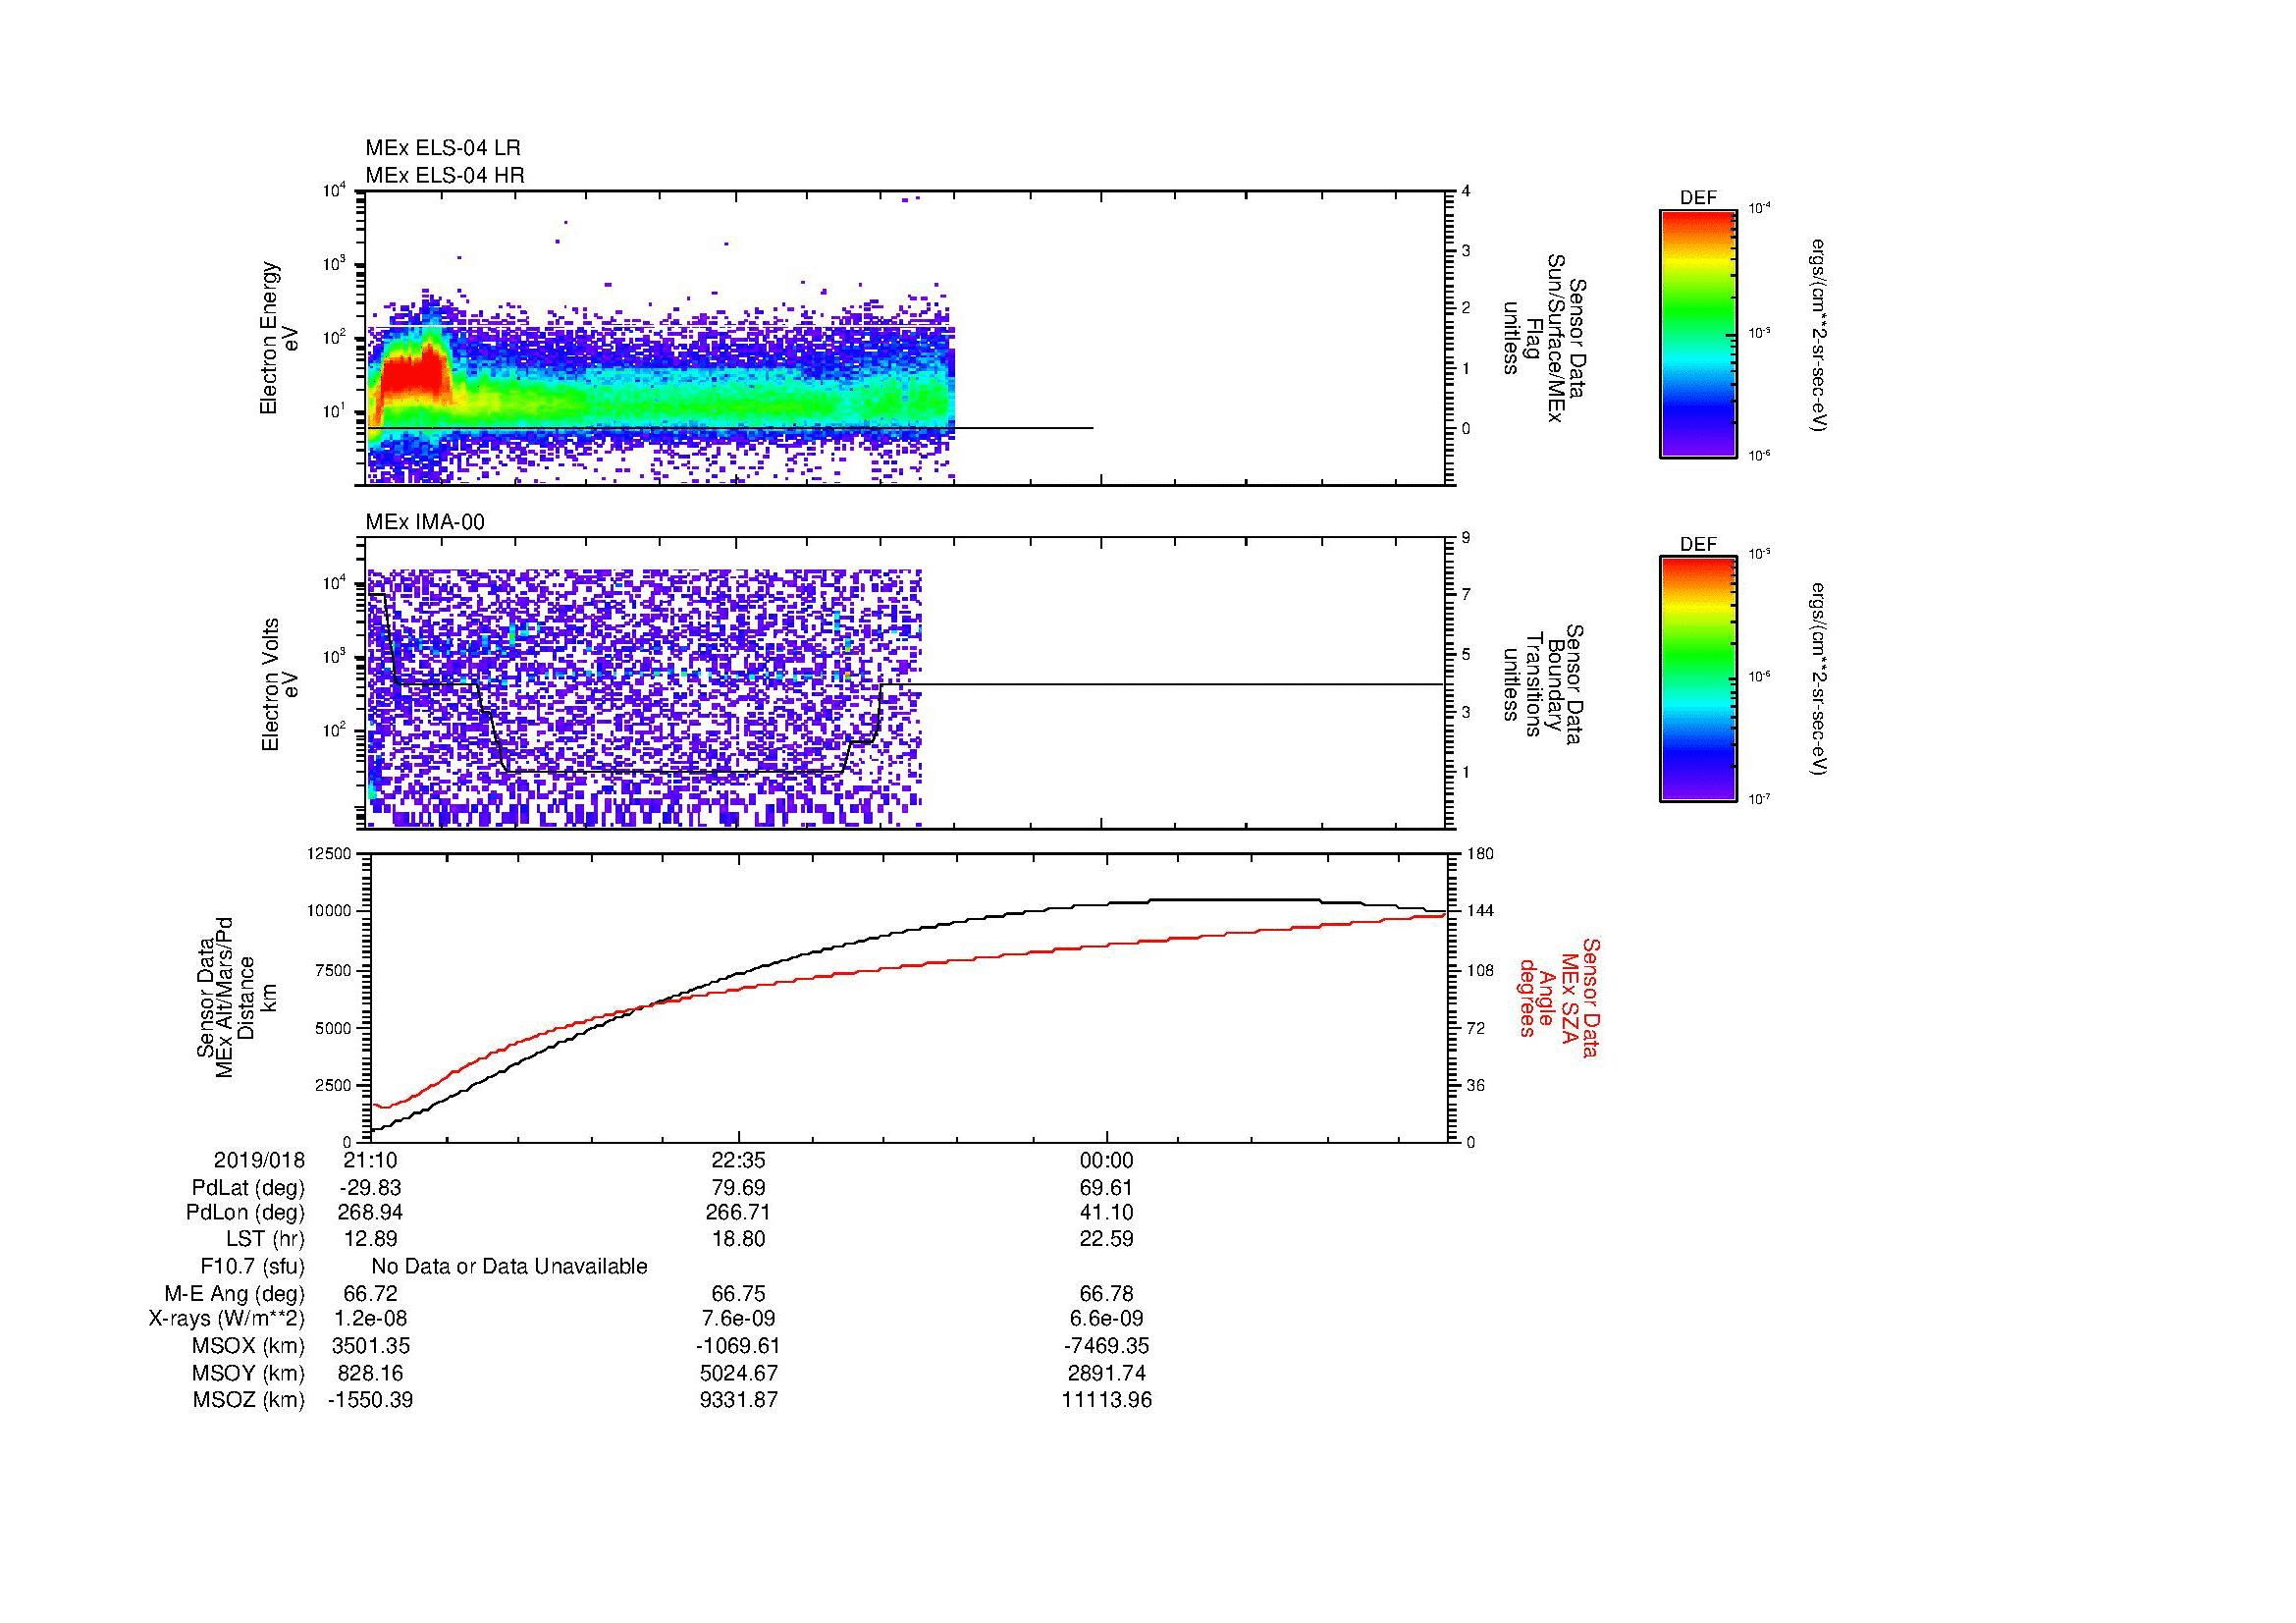Click the 'Electron Volts eV' axis label
This screenshot has width=2296, height=1623.
[280, 684]
